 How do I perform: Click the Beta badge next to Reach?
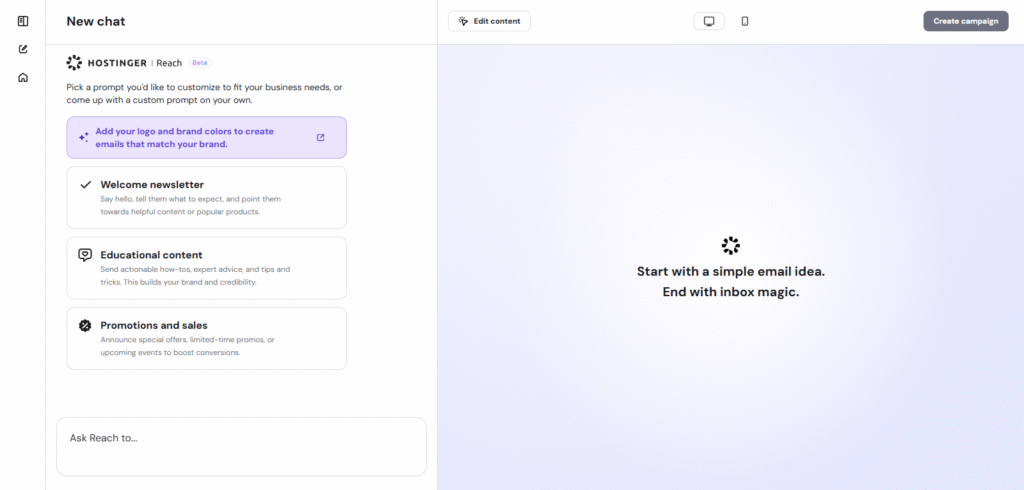click(200, 63)
